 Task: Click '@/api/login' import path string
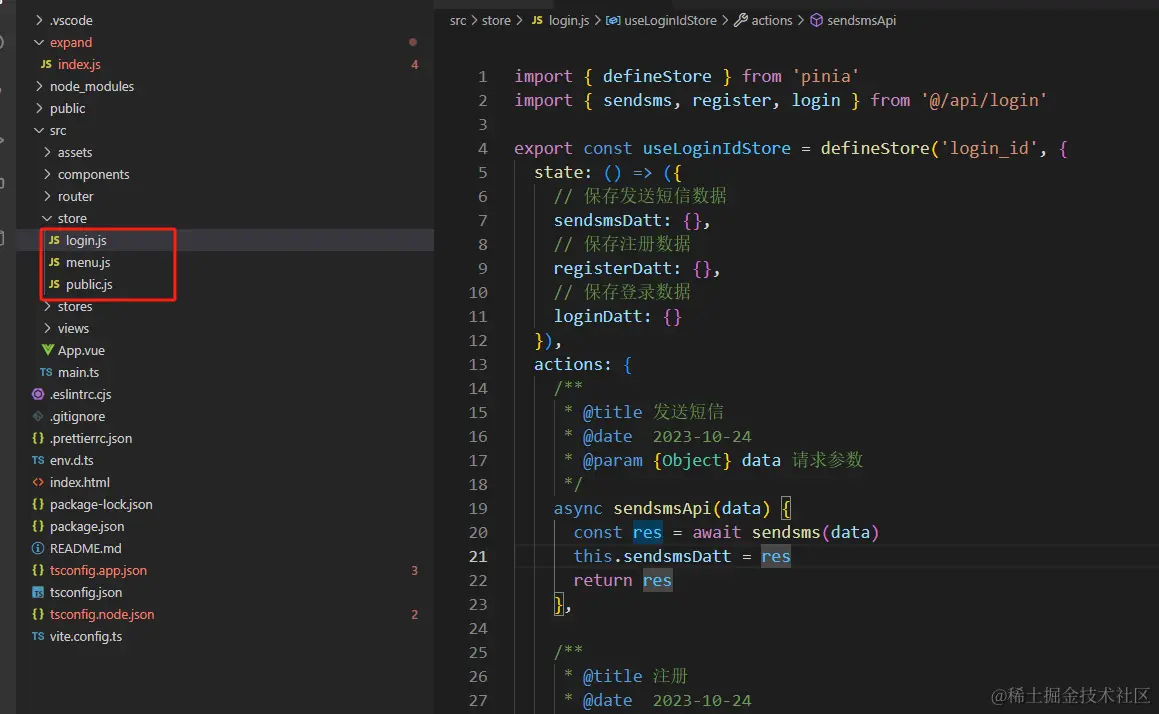984,101
